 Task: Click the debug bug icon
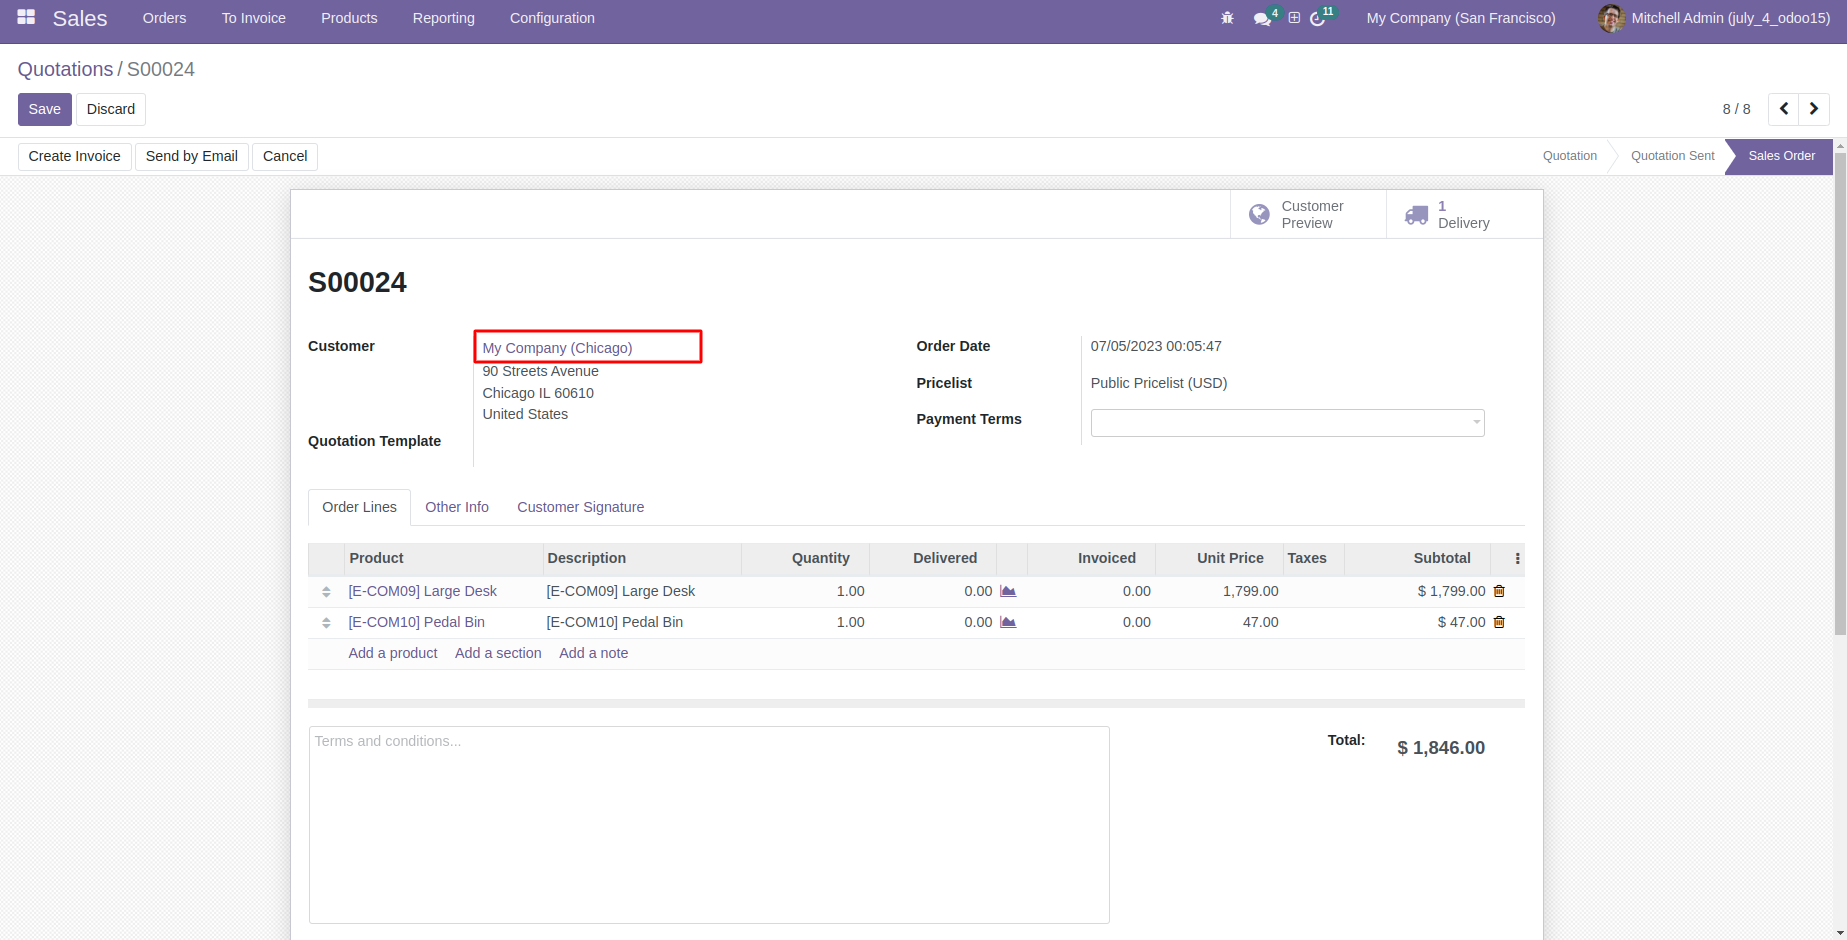[x=1227, y=18]
